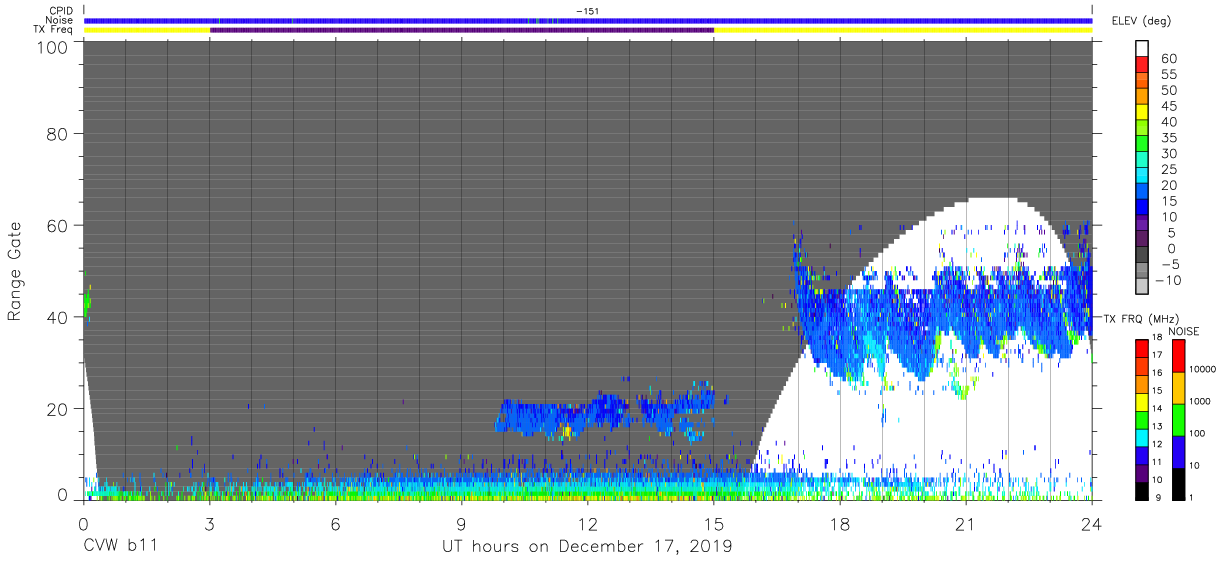Click the black 1–10 NOISE swatch
The image size is (1228, 567).
click(x=1181, y=483)
